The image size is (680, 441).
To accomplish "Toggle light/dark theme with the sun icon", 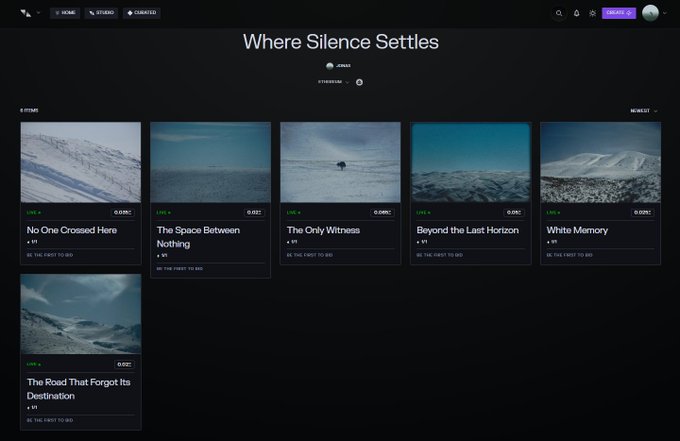I will point(592,13).
